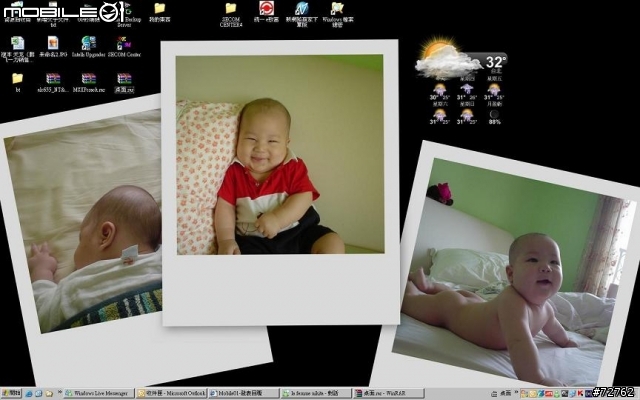Image resolution: width=640 pixels, height=400 pixels.
Task: Select the 桌面.rar archive icon
Action: click(124, 78)
